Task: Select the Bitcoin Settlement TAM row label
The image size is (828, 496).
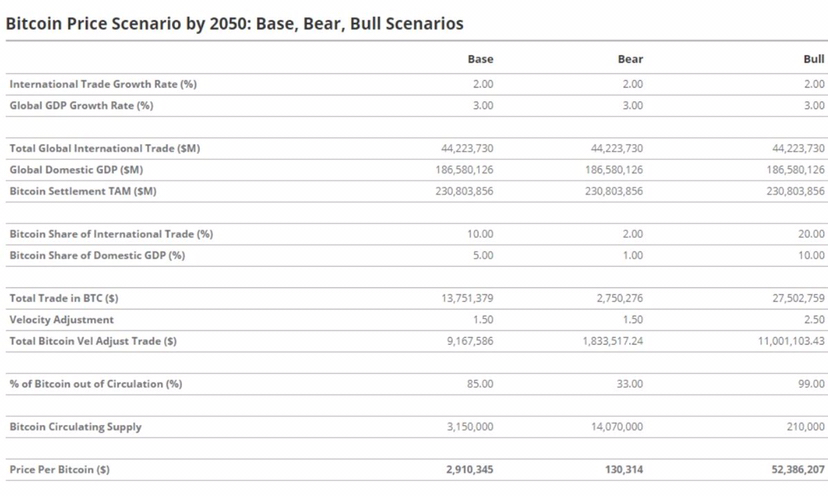Action: coord(83,191)
